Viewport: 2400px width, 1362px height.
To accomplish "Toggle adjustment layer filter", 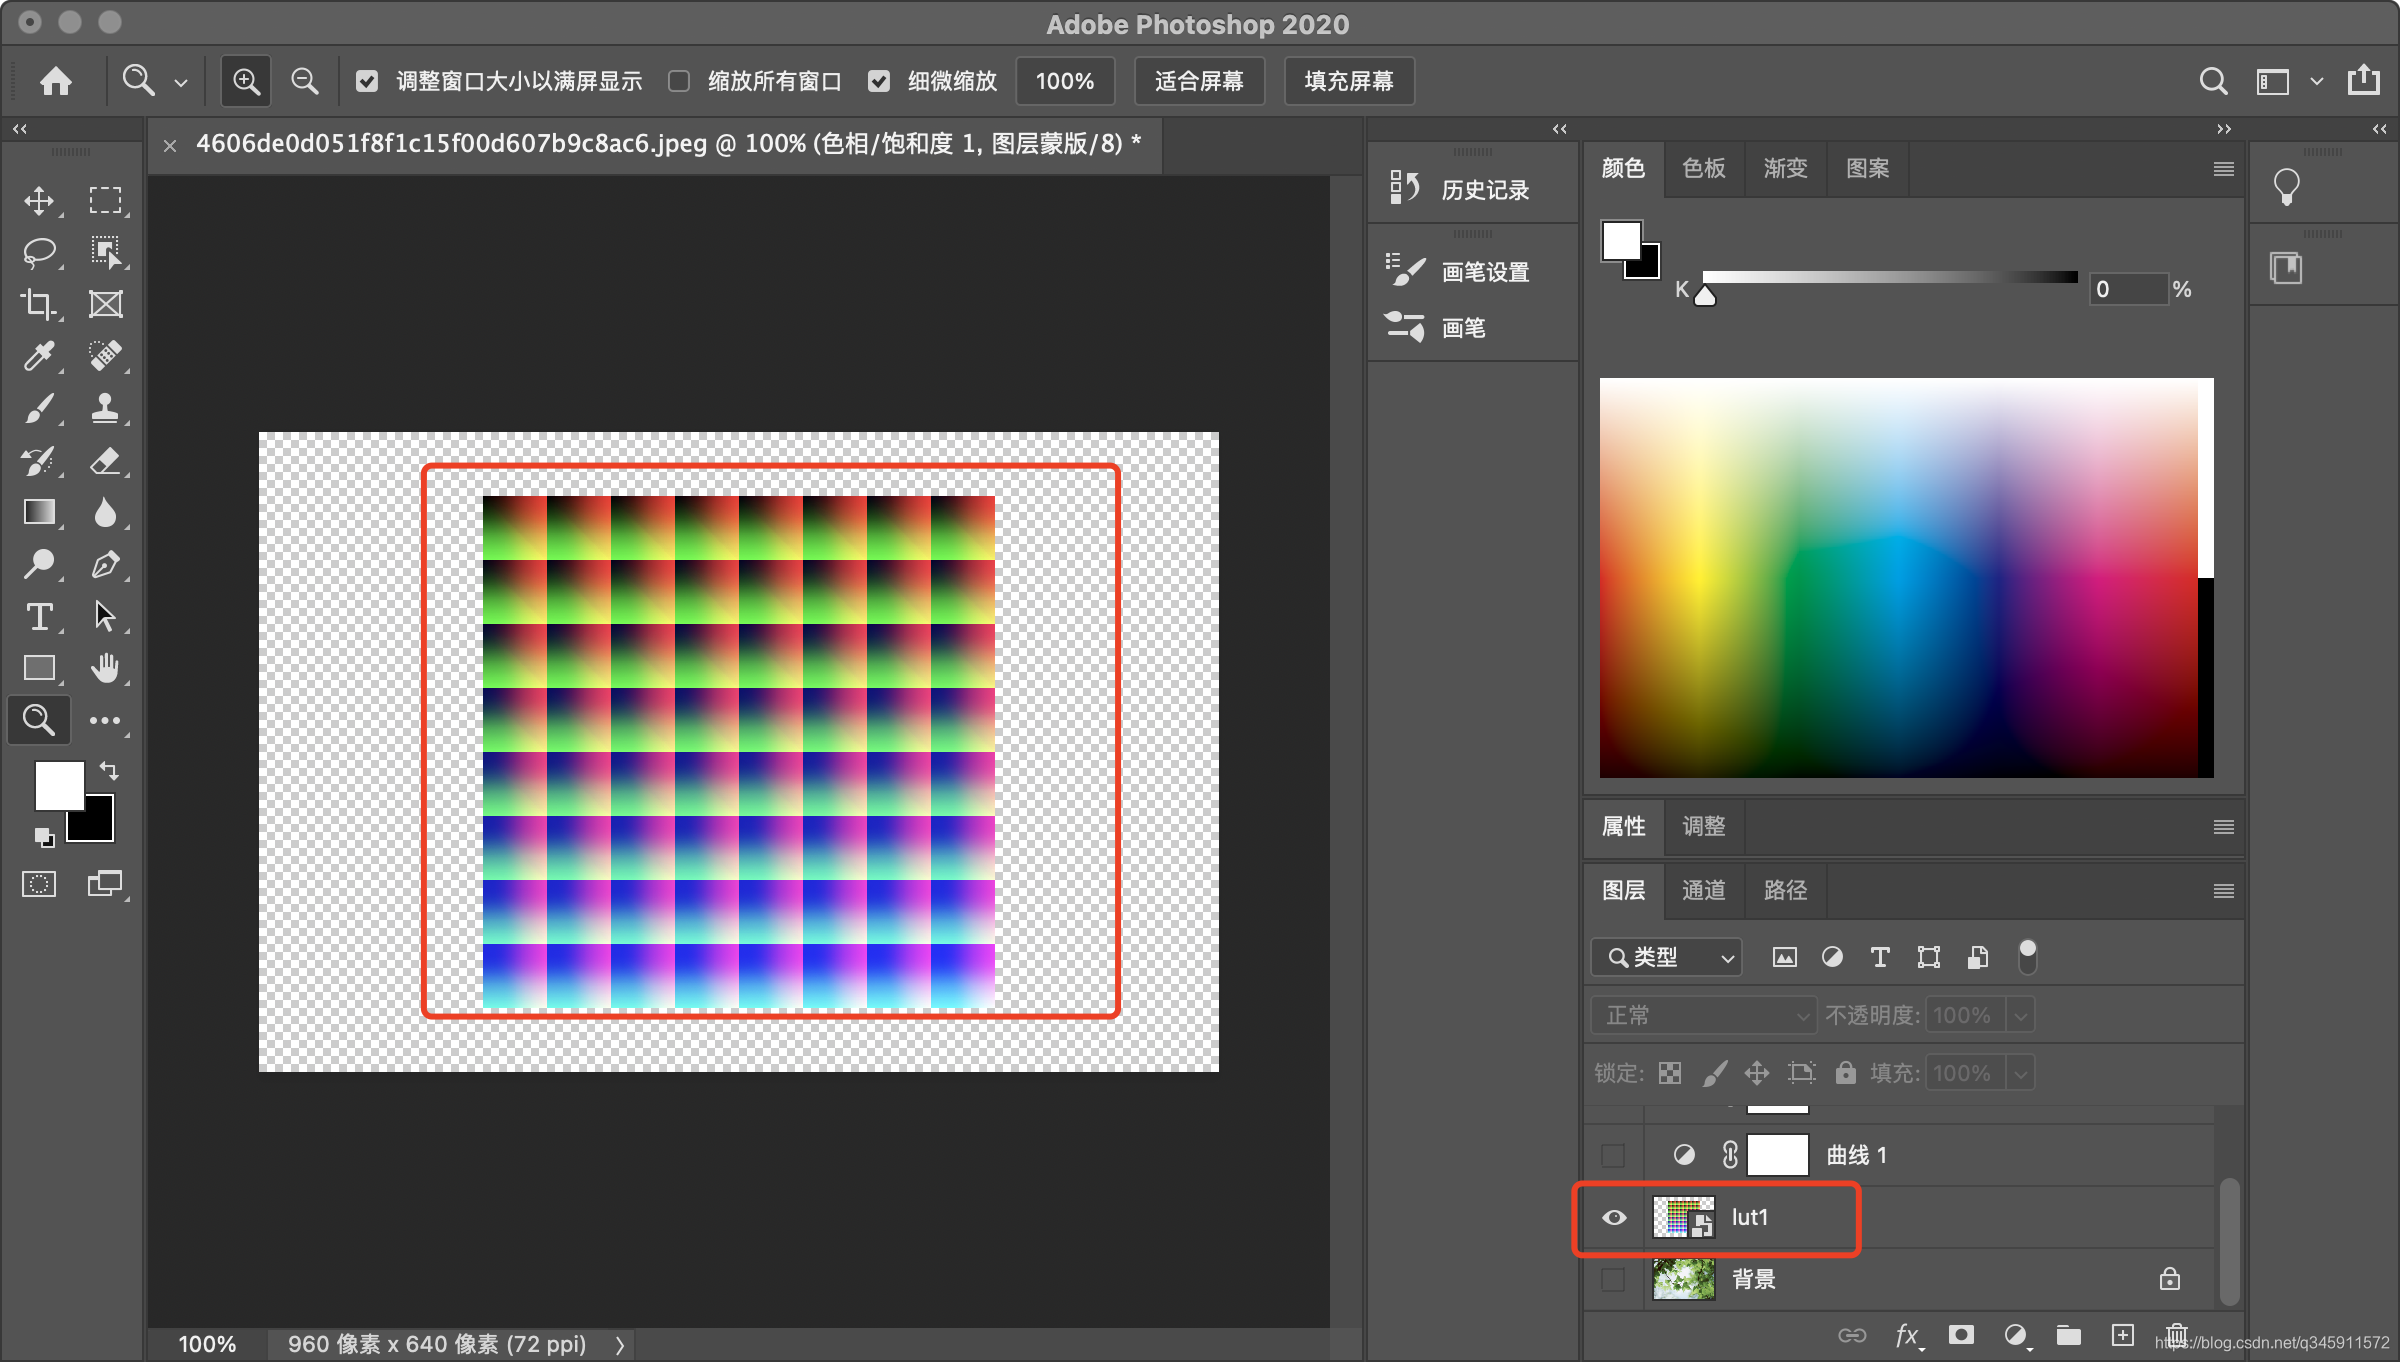I will (x=1832, y=957).
